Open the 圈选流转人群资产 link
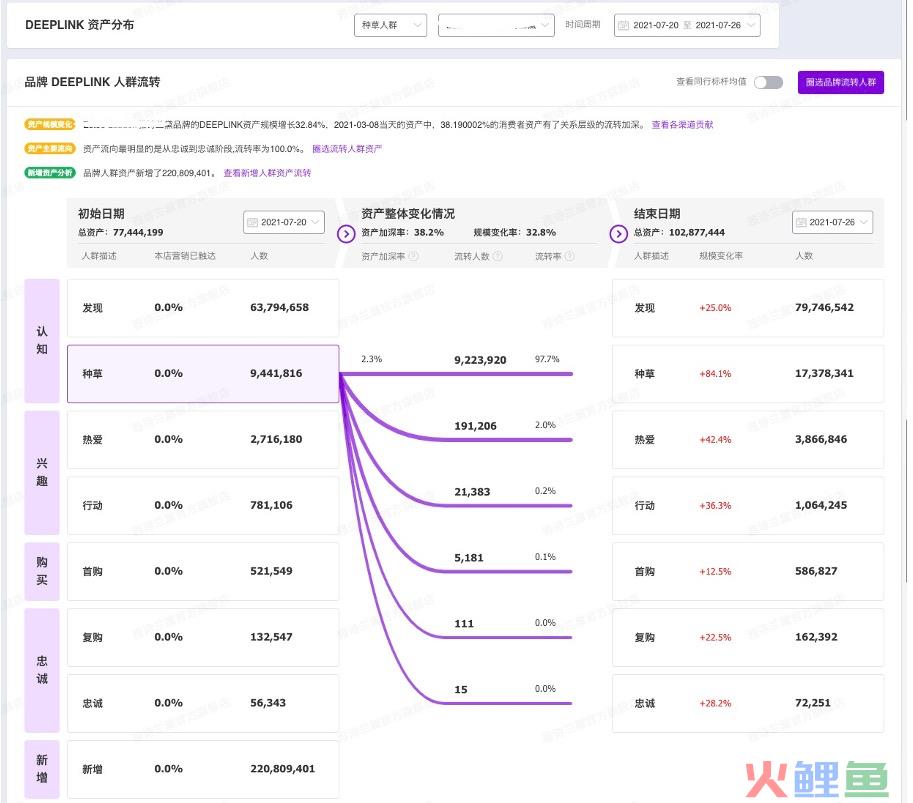The image size is (913, 803). point(347,149)
